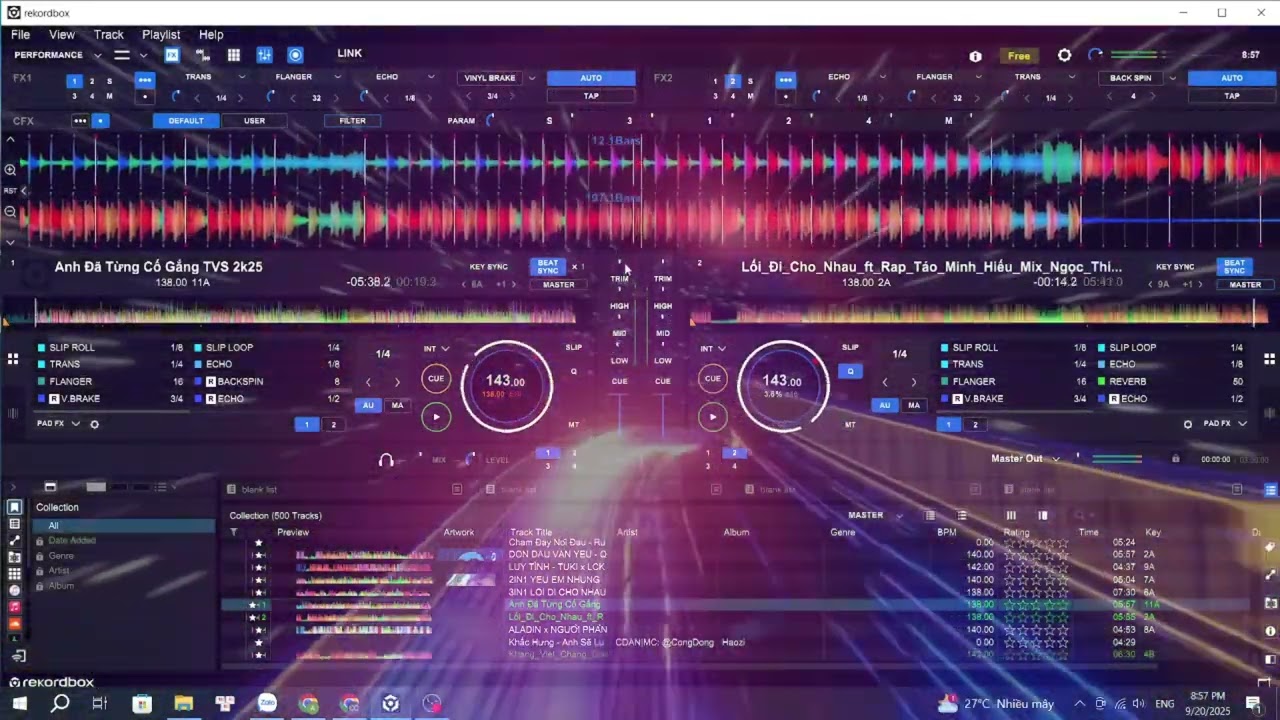Screen dimensions: 1280x720
Task: Select the SLIP ROLL pad on deck 1
Action: coord(110,348)
